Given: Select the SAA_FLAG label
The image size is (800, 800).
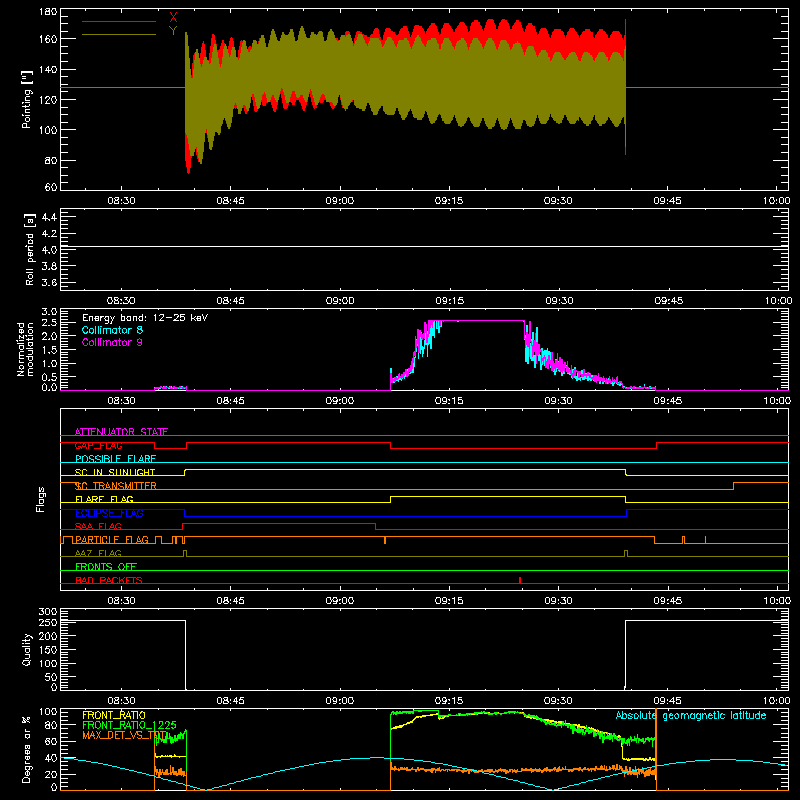Looking at the screenshot, I should (98, 526).
